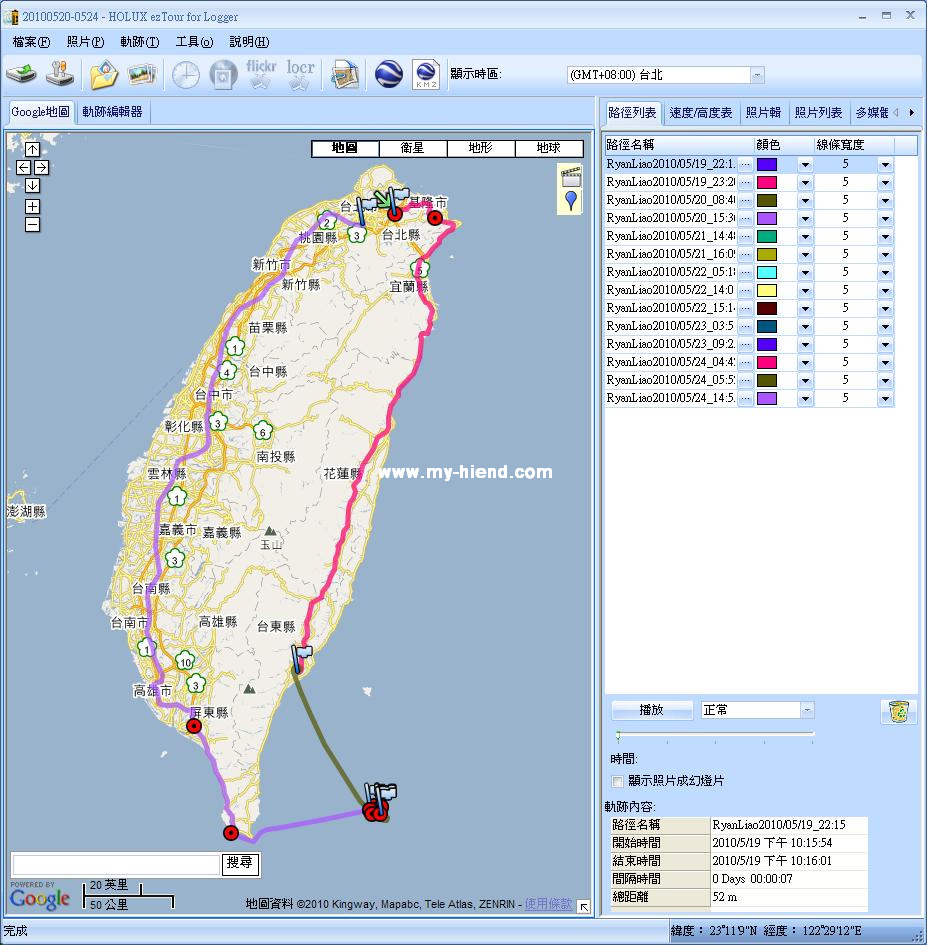Pan the map right with the arrow

42,168
